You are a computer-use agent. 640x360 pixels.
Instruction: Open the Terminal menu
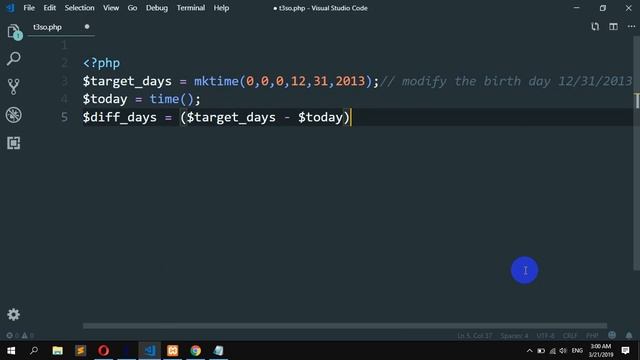[191, 8]
